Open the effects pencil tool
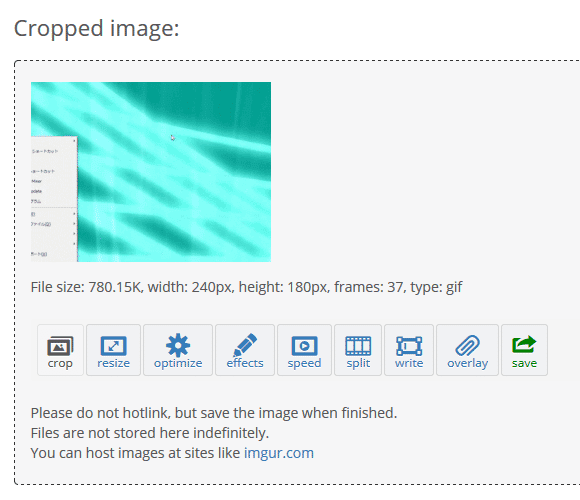Image resolution: width=580 pixels, height=500 pixels. 245,345
